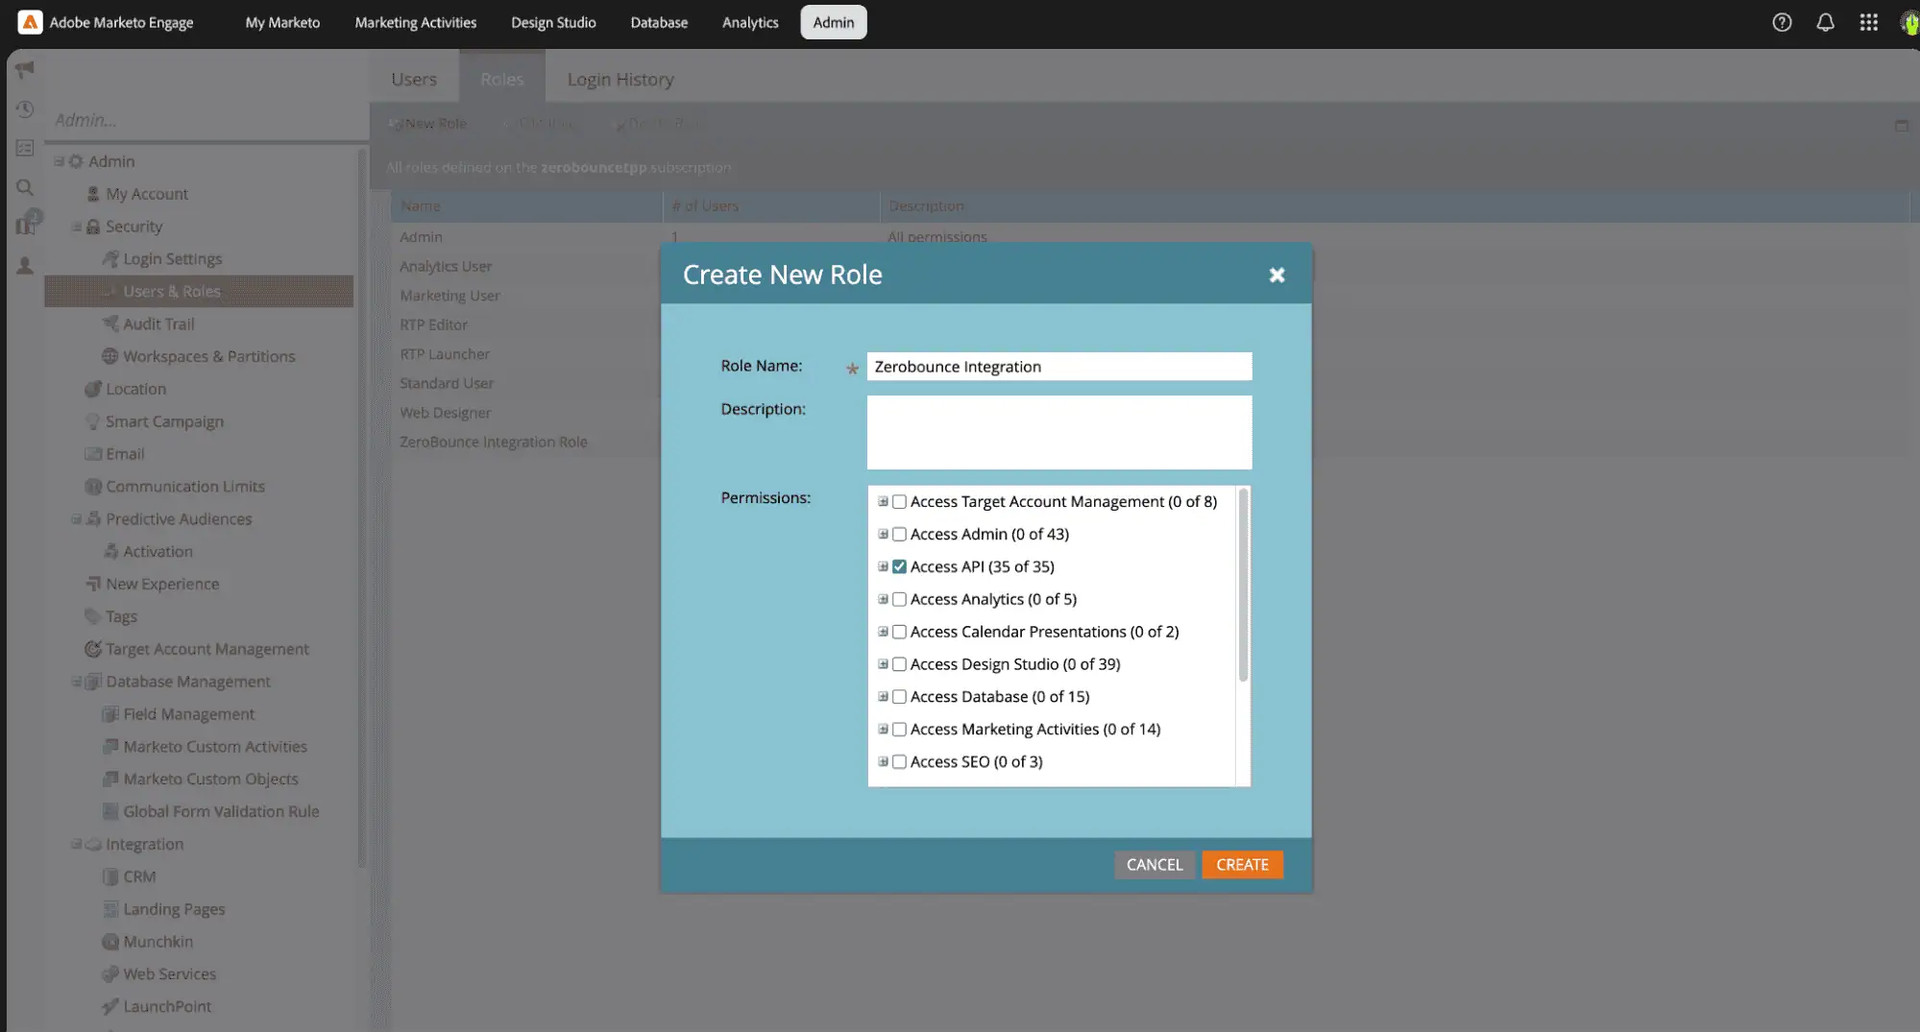
Task: Click the magnifier search icon in sidebar
Action: click(x=25, y=187)
